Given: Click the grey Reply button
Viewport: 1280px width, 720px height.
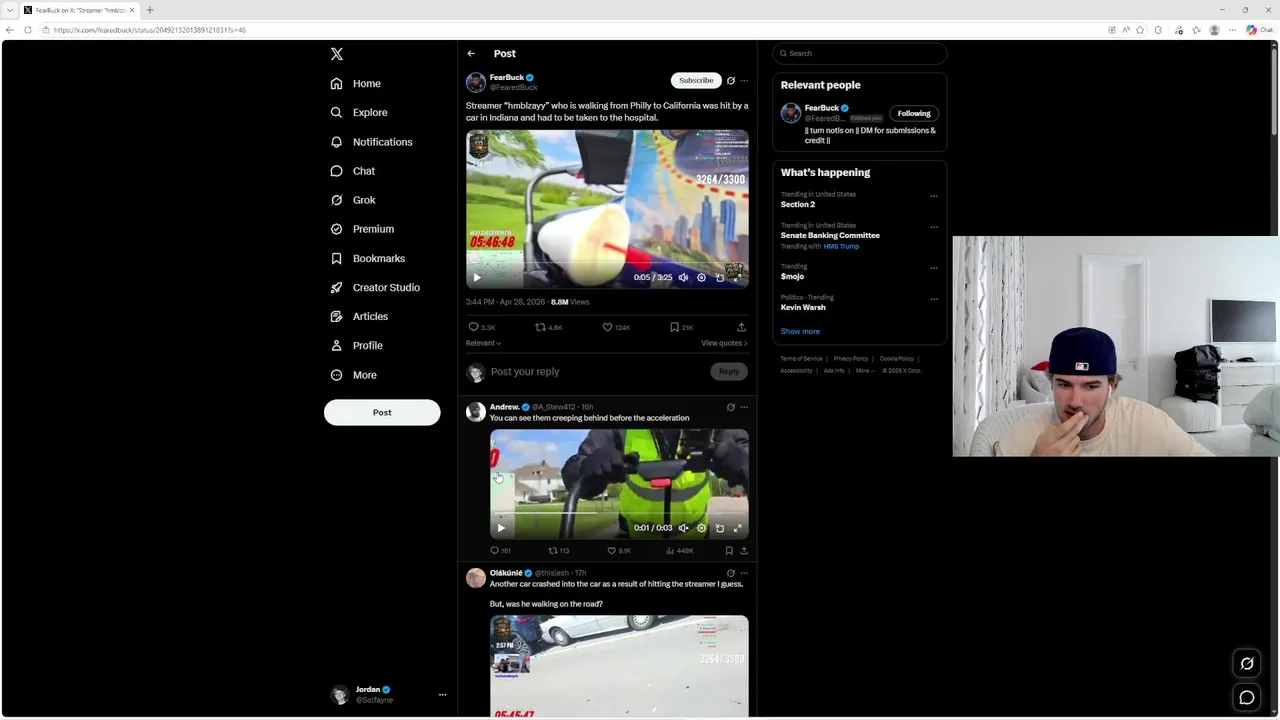Looking at the screenshot, I should tap(729, 372).
